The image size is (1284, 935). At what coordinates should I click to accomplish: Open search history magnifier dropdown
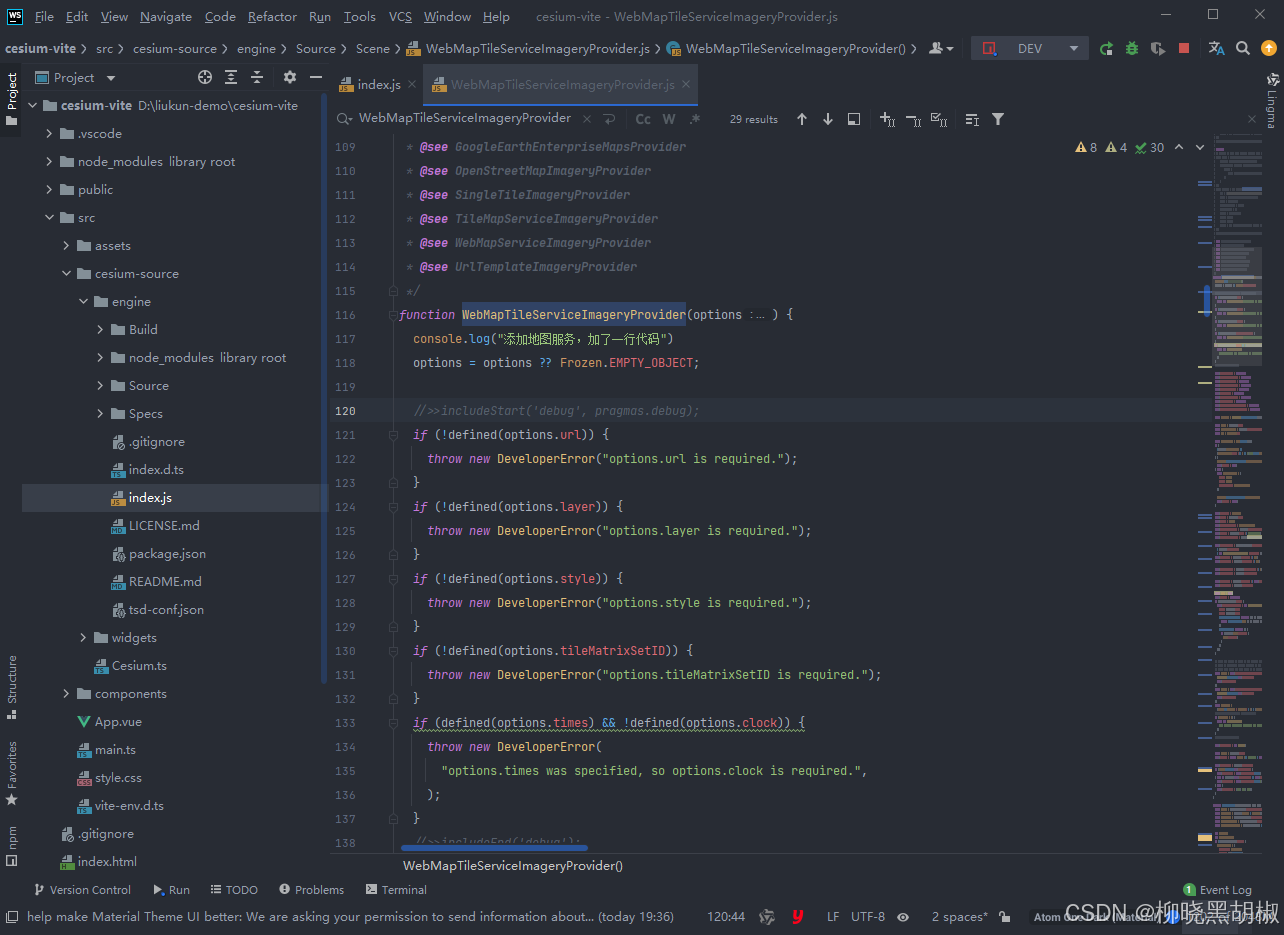click(344, 119)
